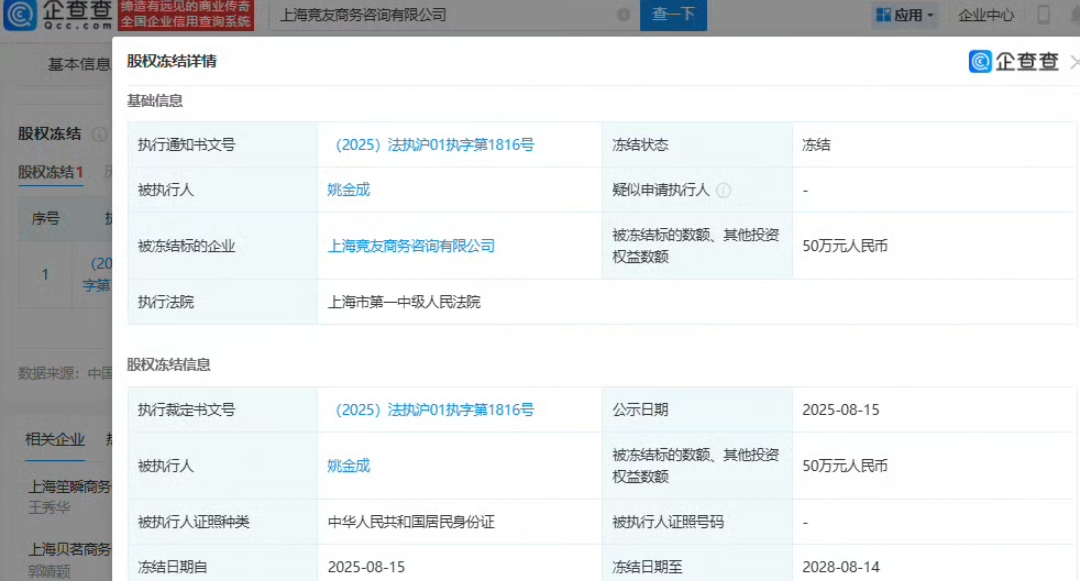
Task: Click the mobile phone icon in top bar
Action: (x=1043, y=14)
